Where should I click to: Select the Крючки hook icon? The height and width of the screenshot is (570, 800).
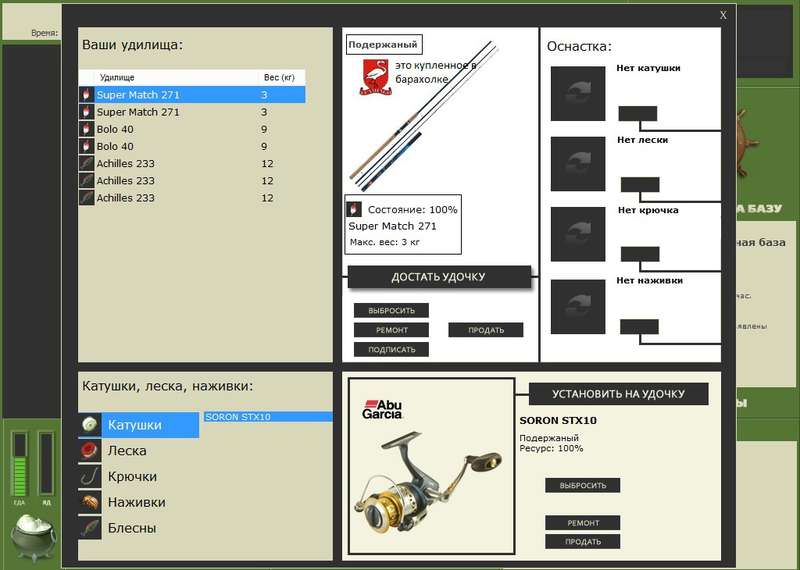coord(90,477)
